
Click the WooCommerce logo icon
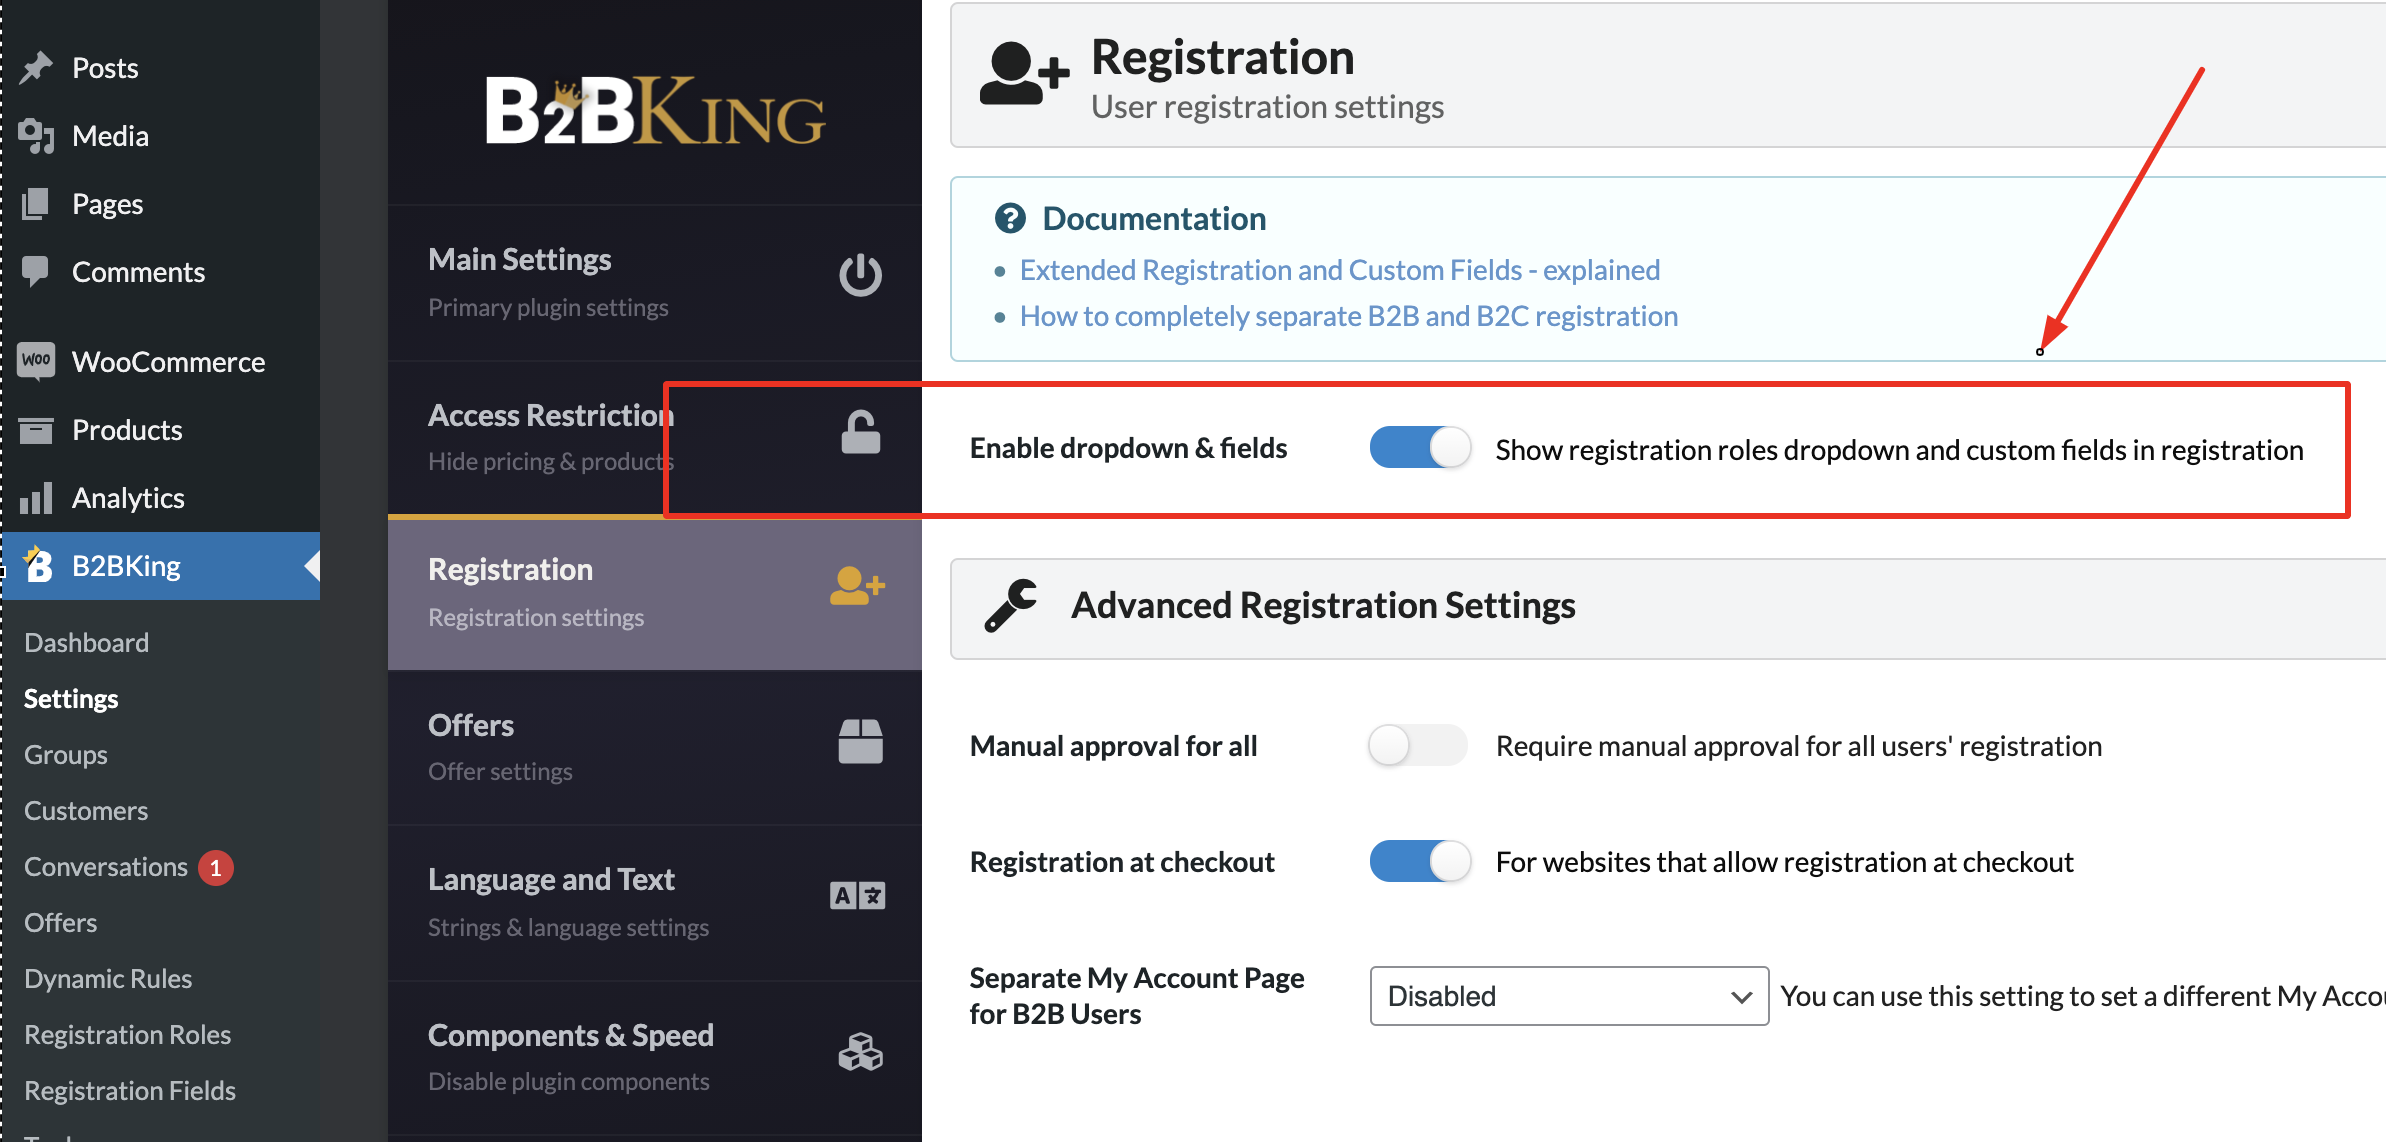(x=37, y=360)
